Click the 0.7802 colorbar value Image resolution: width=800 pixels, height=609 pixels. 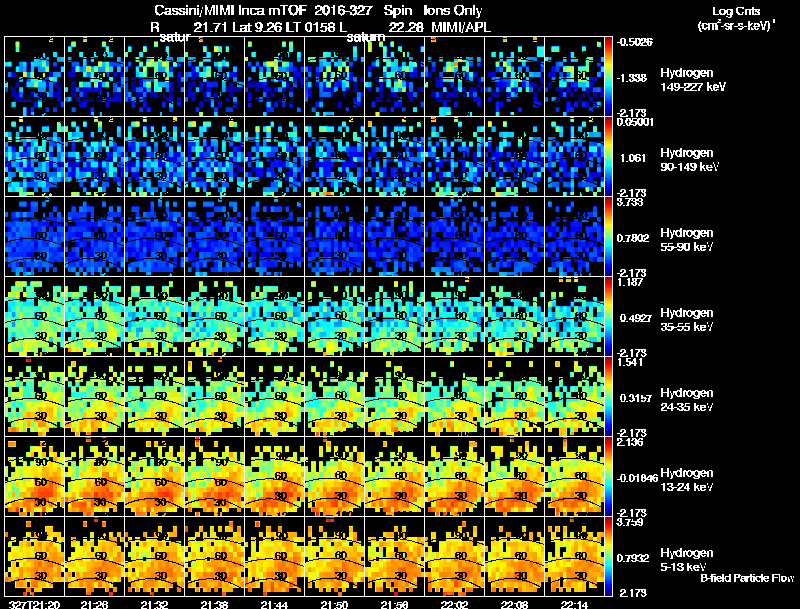[x=633, y=238]
